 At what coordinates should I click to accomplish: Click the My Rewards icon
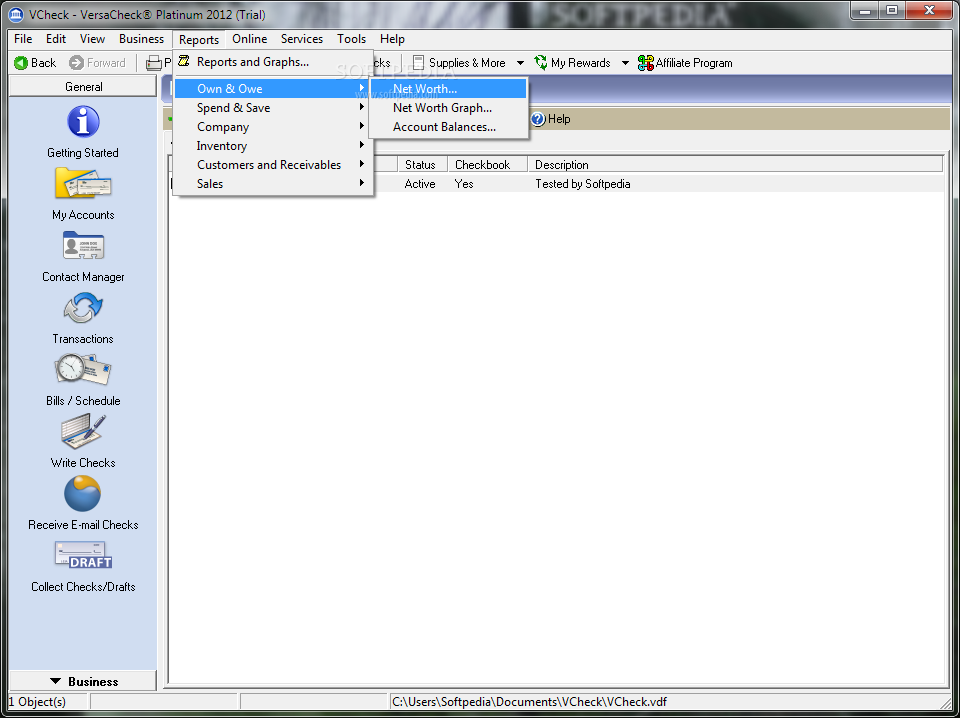tap(541, 62)
